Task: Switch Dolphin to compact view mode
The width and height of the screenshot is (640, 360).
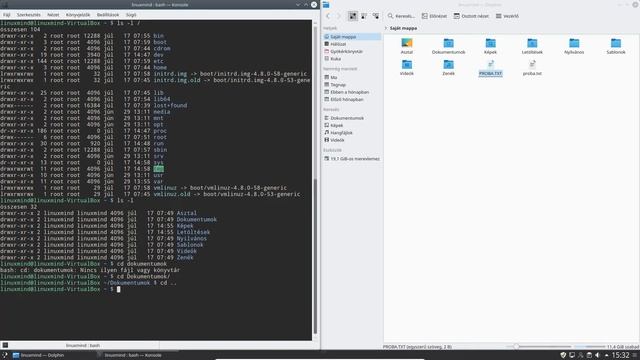Action: click(364, 16)
